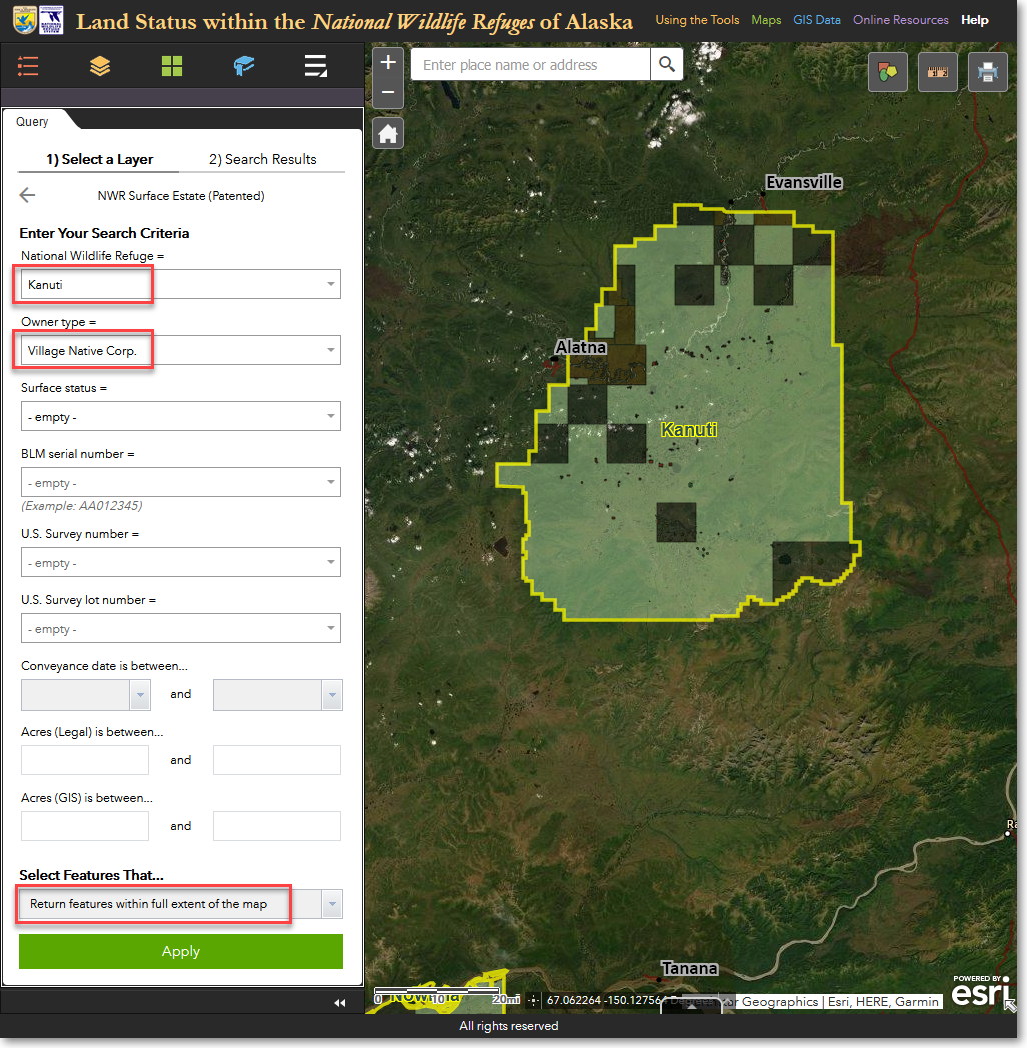Zoom out on the map
This screenshot has height=1048, width=1027.
click(x=388, y=92)
